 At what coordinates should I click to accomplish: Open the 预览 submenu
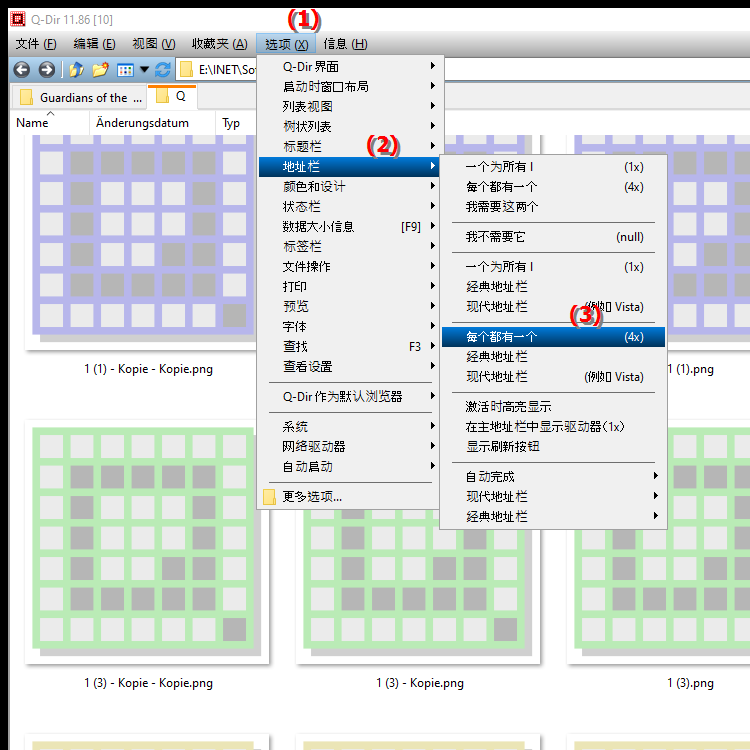[x=351, y=306]
